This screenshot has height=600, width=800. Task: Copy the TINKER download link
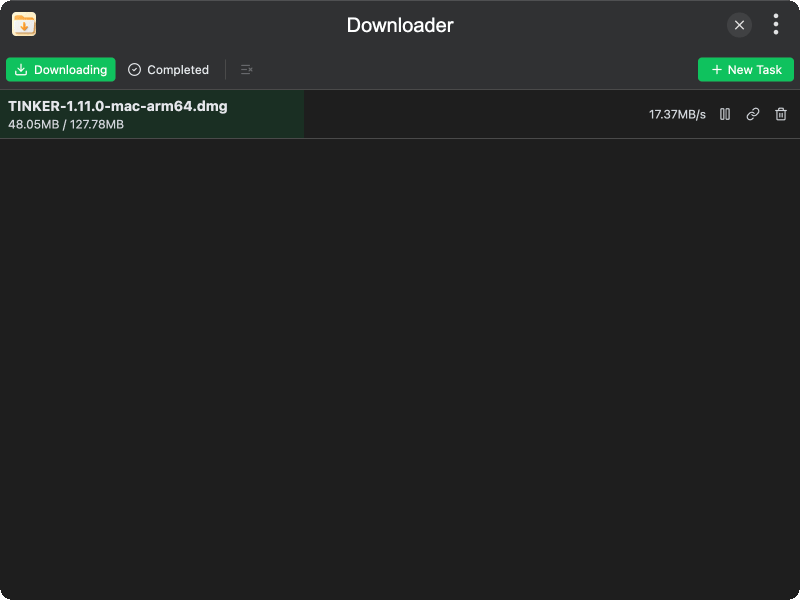pyautogui.click(x=753, y=114)
